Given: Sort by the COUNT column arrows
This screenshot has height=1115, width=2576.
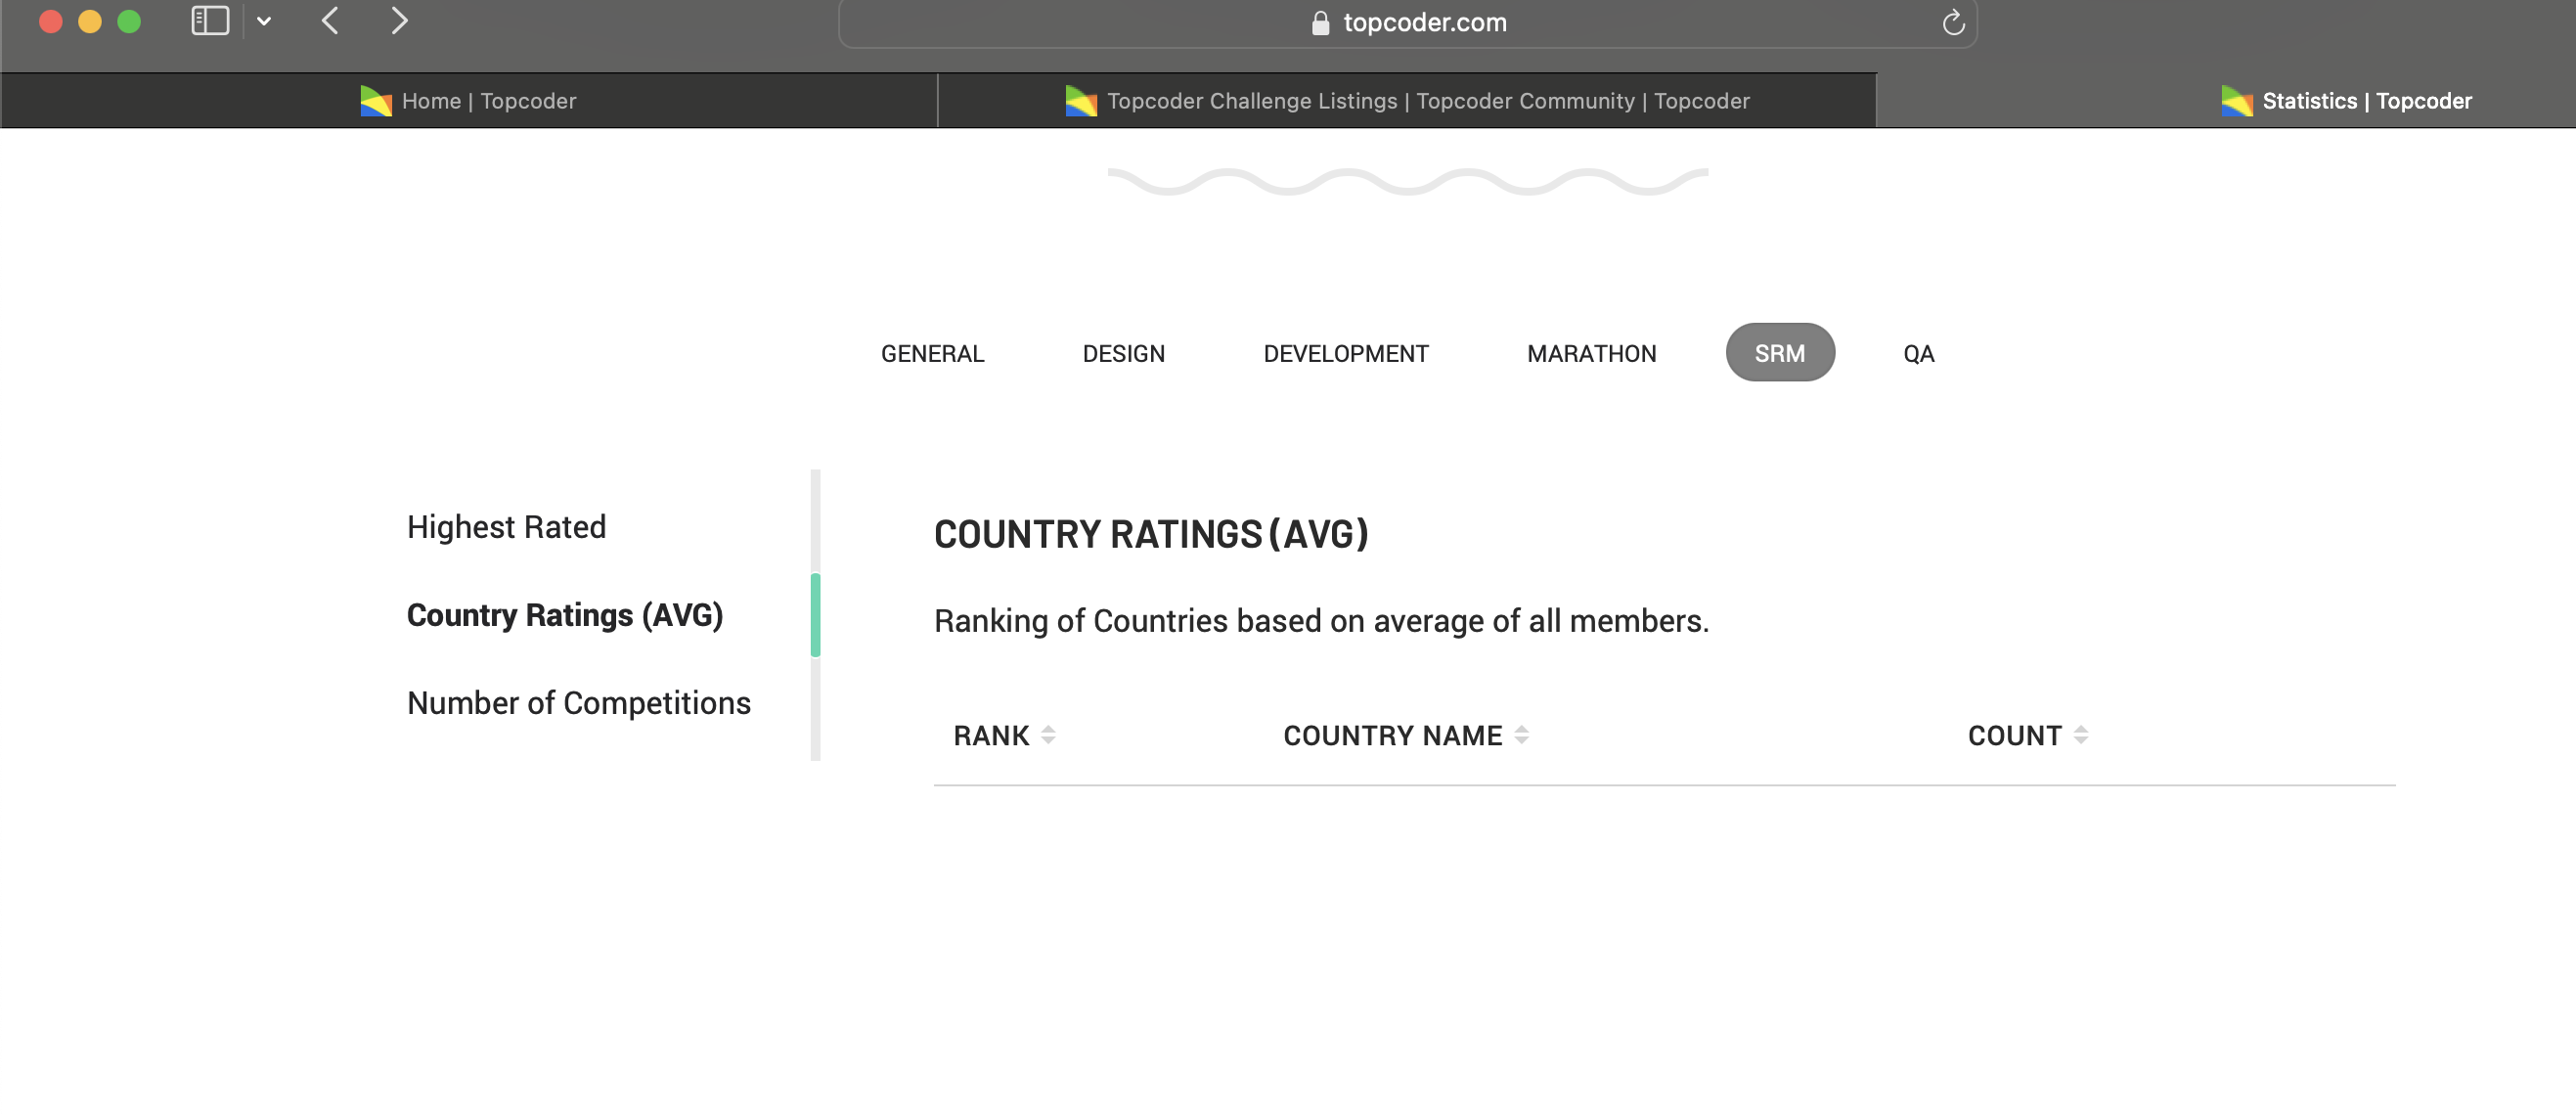Looking at the screenshot, I should click(x=2080, y=735).
